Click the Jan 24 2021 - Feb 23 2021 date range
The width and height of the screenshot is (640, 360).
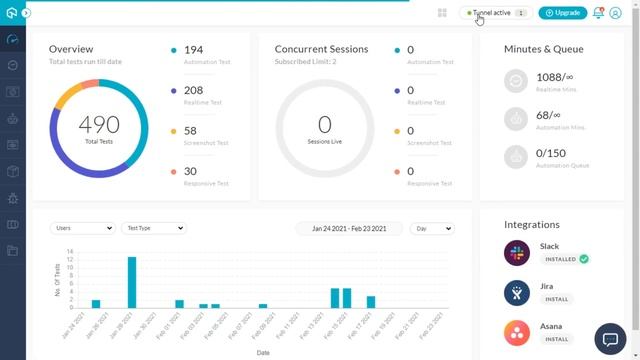click(349, 229)
